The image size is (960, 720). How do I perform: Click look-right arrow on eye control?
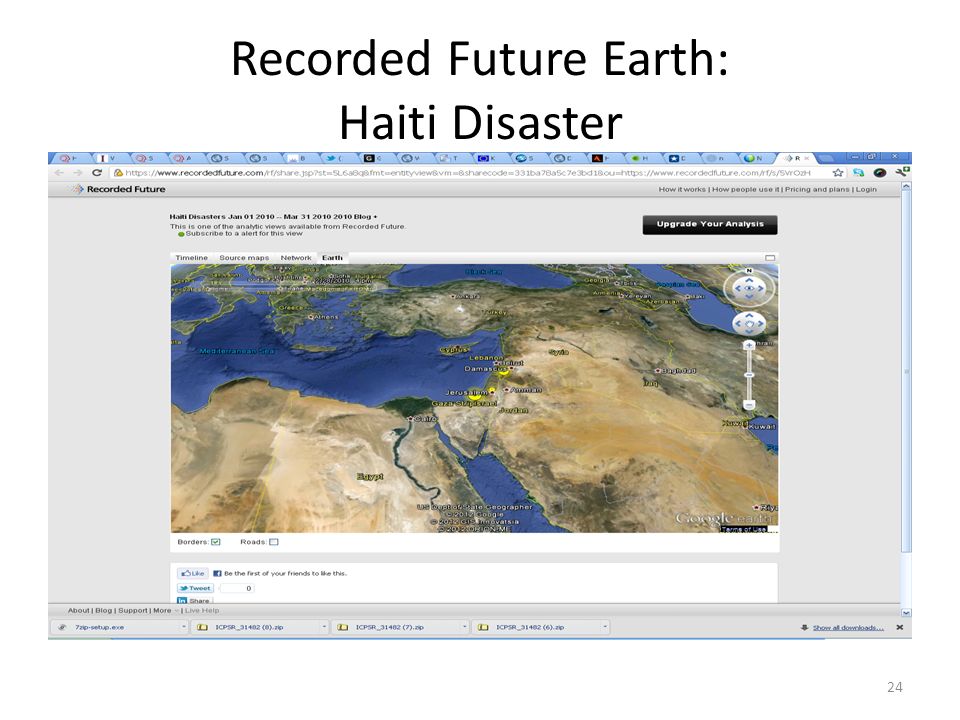click(760, 288)
